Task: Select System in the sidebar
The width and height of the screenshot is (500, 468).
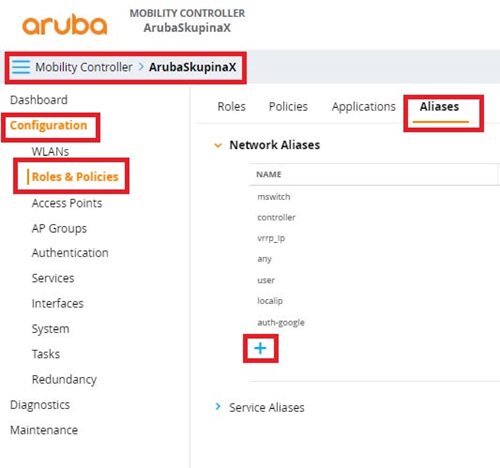Action: (x=51, y=329)
